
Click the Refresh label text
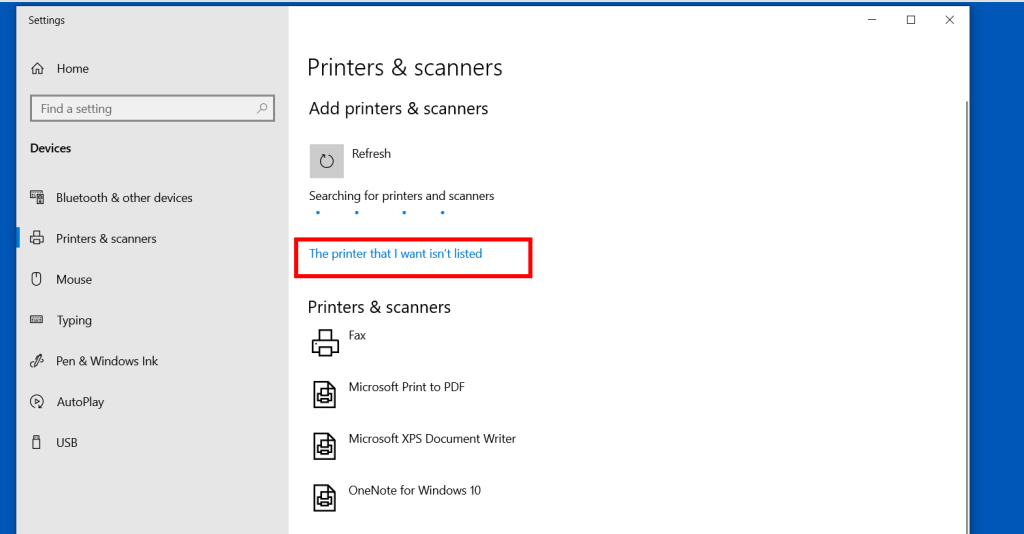pos(371,154)
